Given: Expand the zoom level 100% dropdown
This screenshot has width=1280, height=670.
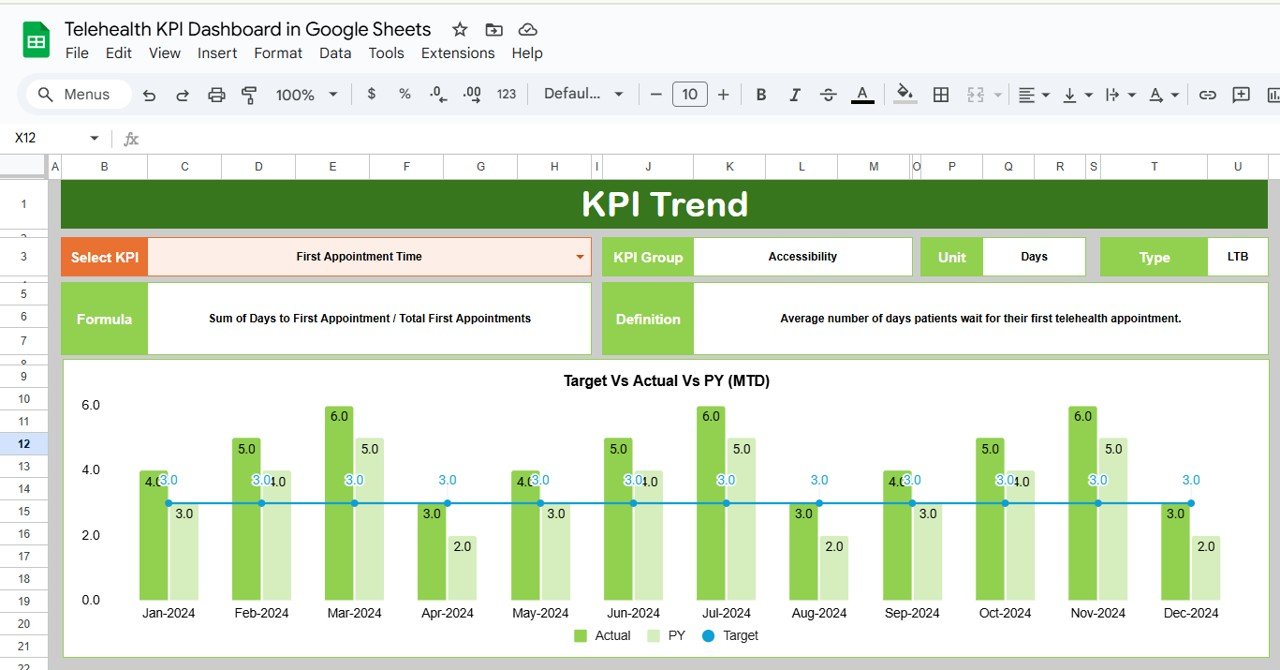Looking at the screenshot, I should 306,95.
